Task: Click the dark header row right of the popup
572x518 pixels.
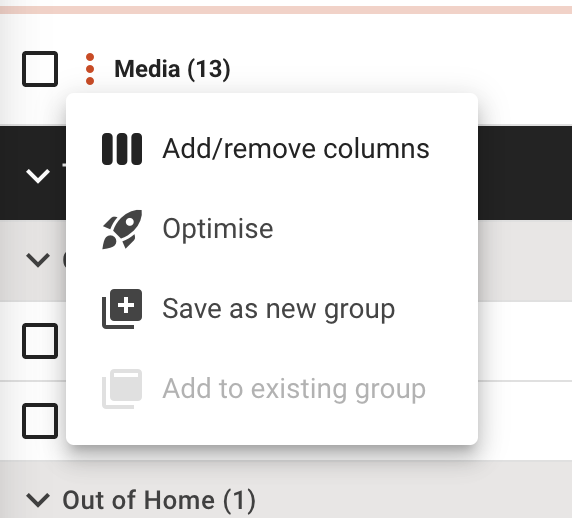Action: coord(525,173)
